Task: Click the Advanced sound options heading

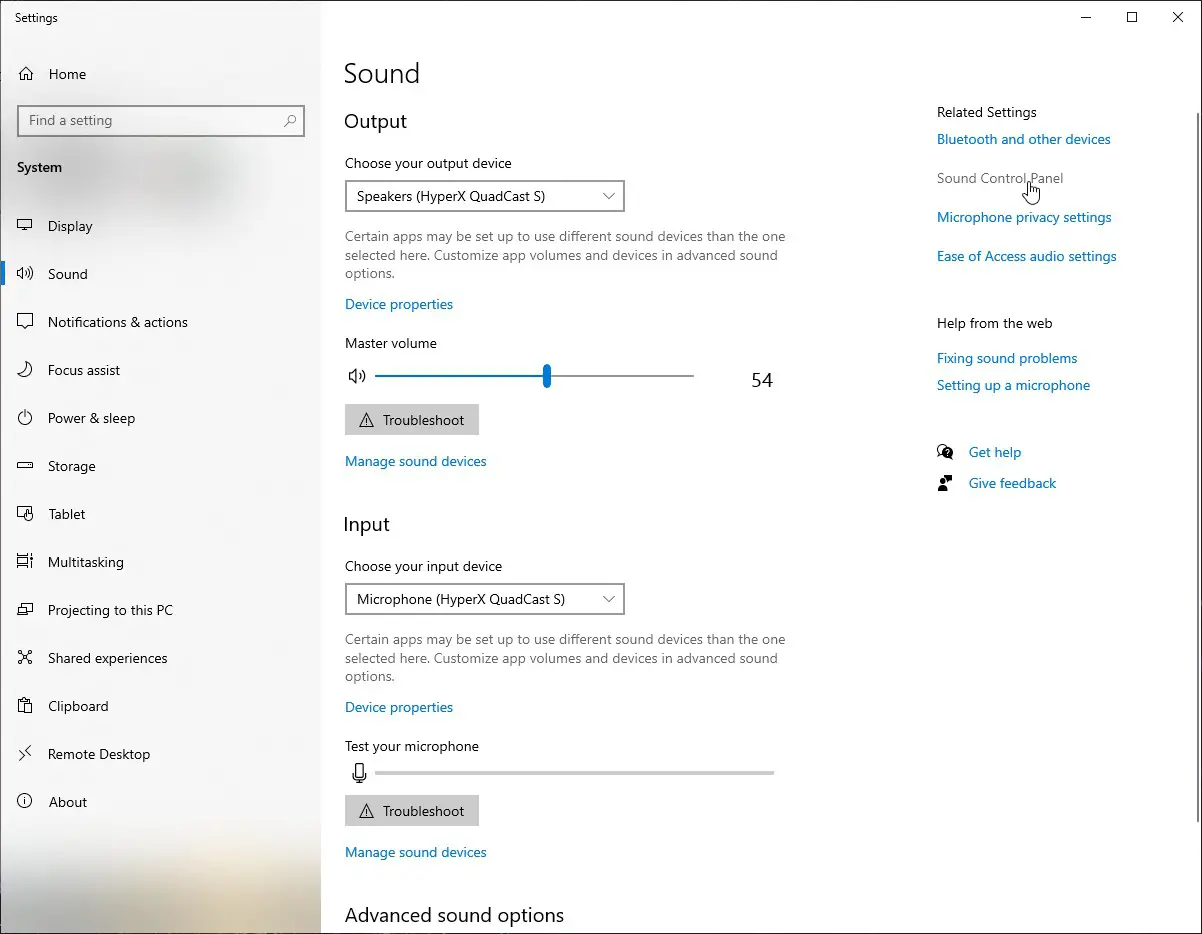Action: (454, 915)
